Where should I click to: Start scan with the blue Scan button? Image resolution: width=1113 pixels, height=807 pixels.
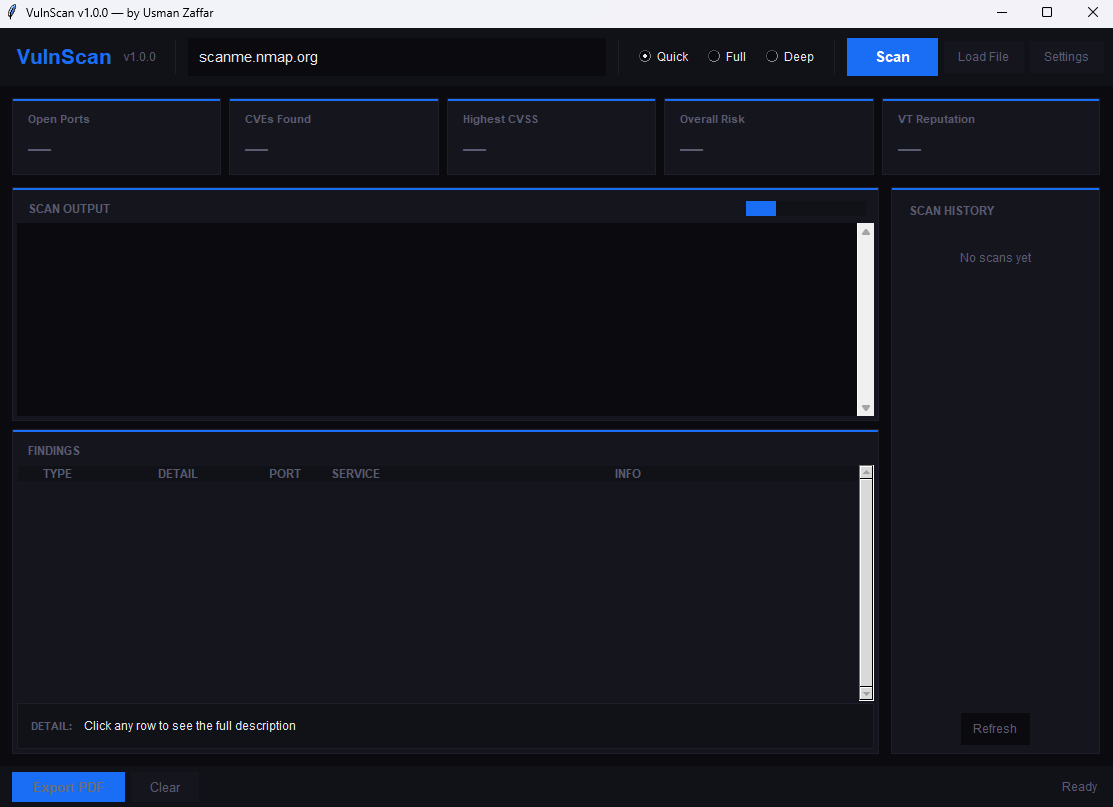[892, 57]
